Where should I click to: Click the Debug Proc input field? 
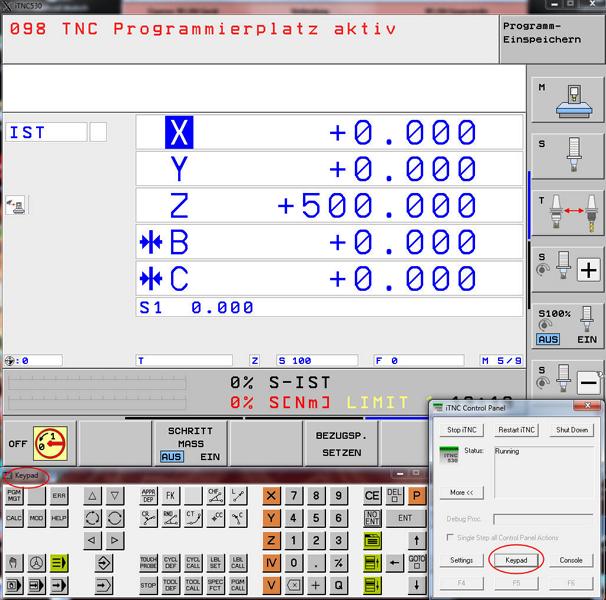543,519
